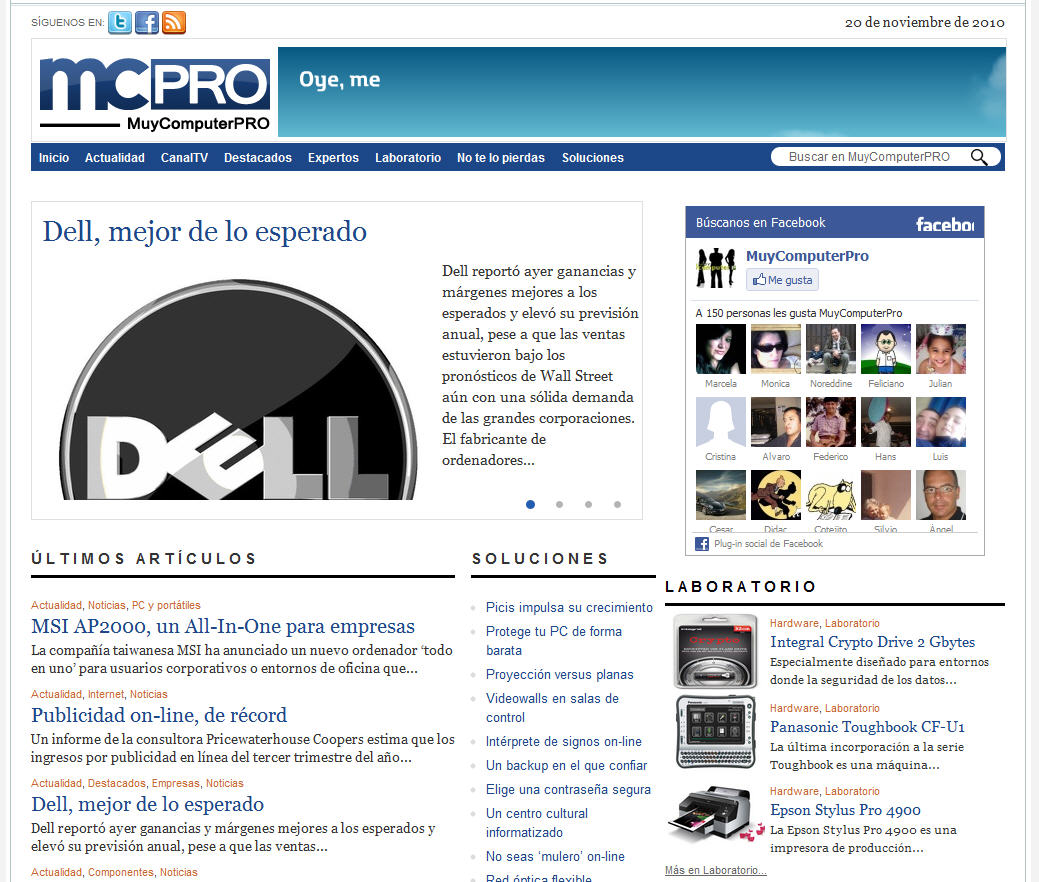Open No te lo pierdas menu
1039x882 pixels.
click(501, 158)
